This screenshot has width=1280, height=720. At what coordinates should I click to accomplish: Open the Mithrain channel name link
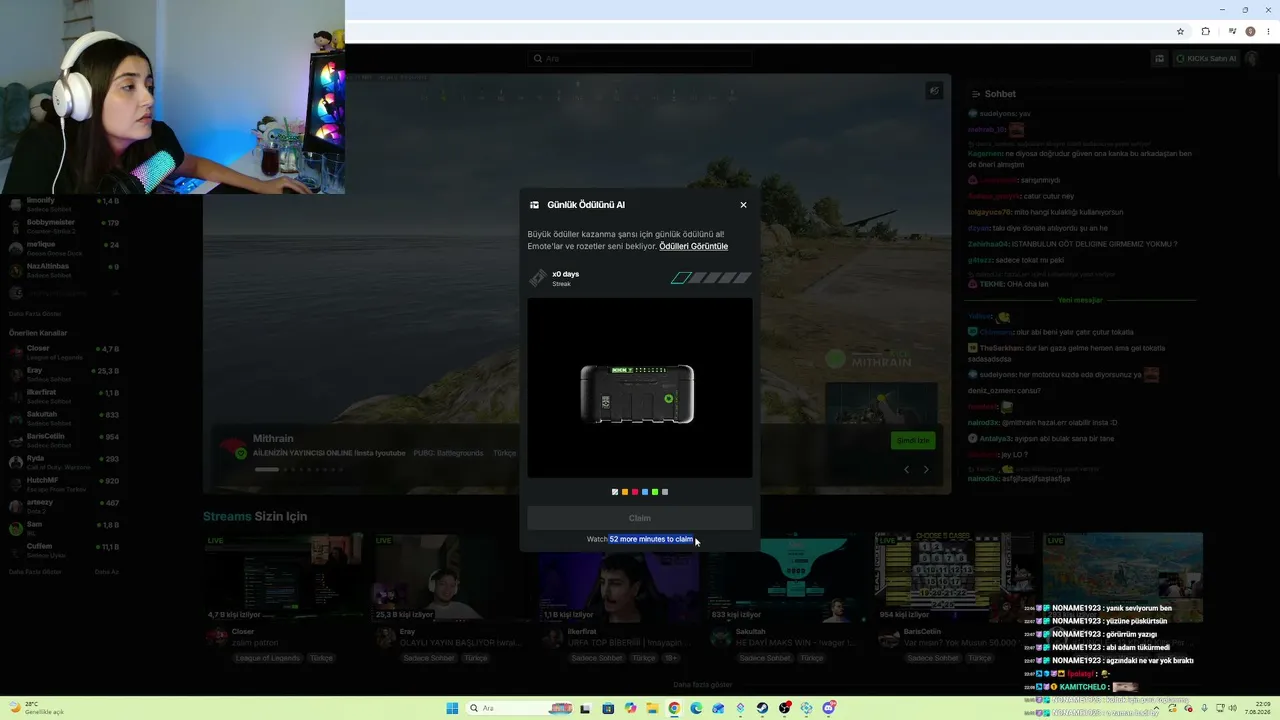pos(273,438)
